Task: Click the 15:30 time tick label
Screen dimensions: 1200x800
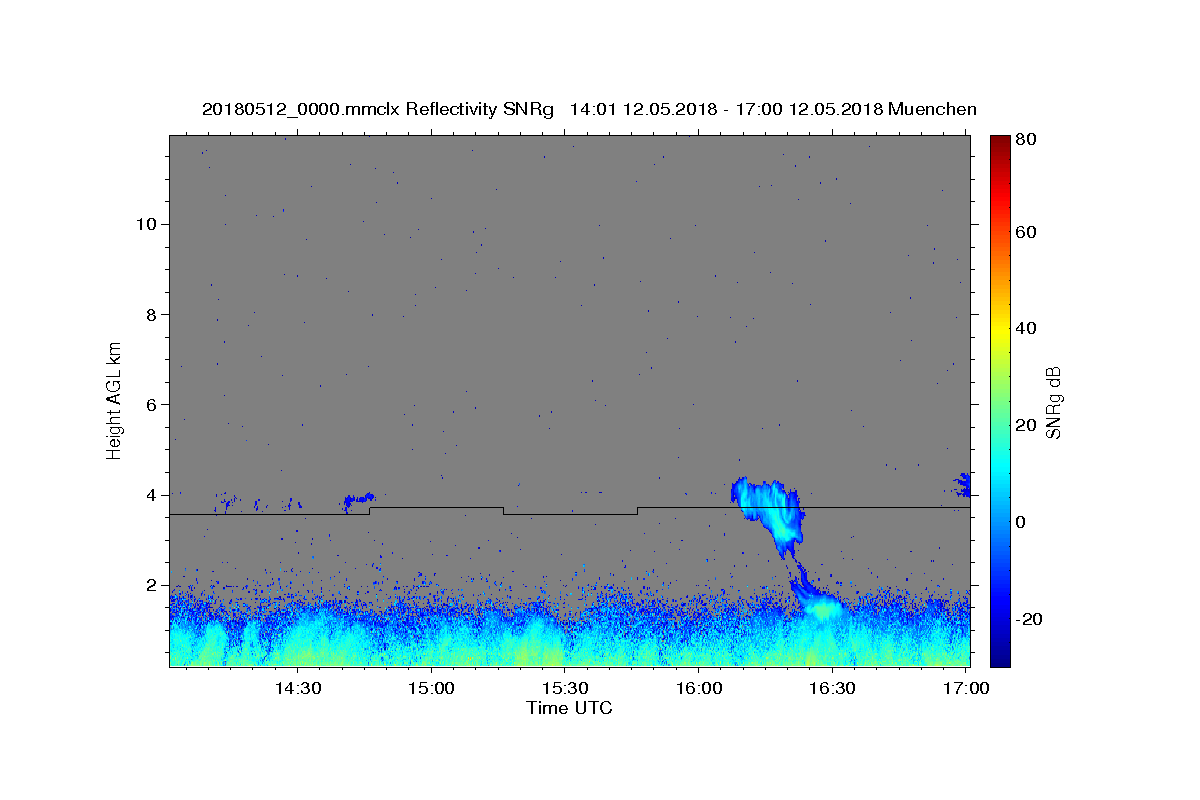Action: click(x=565, y=688)
